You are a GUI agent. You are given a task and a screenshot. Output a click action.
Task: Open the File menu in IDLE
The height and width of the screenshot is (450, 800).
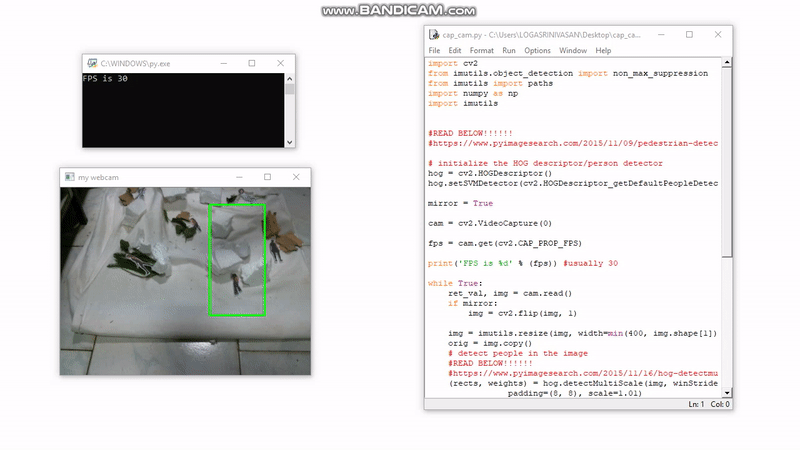tap(434, 50)
